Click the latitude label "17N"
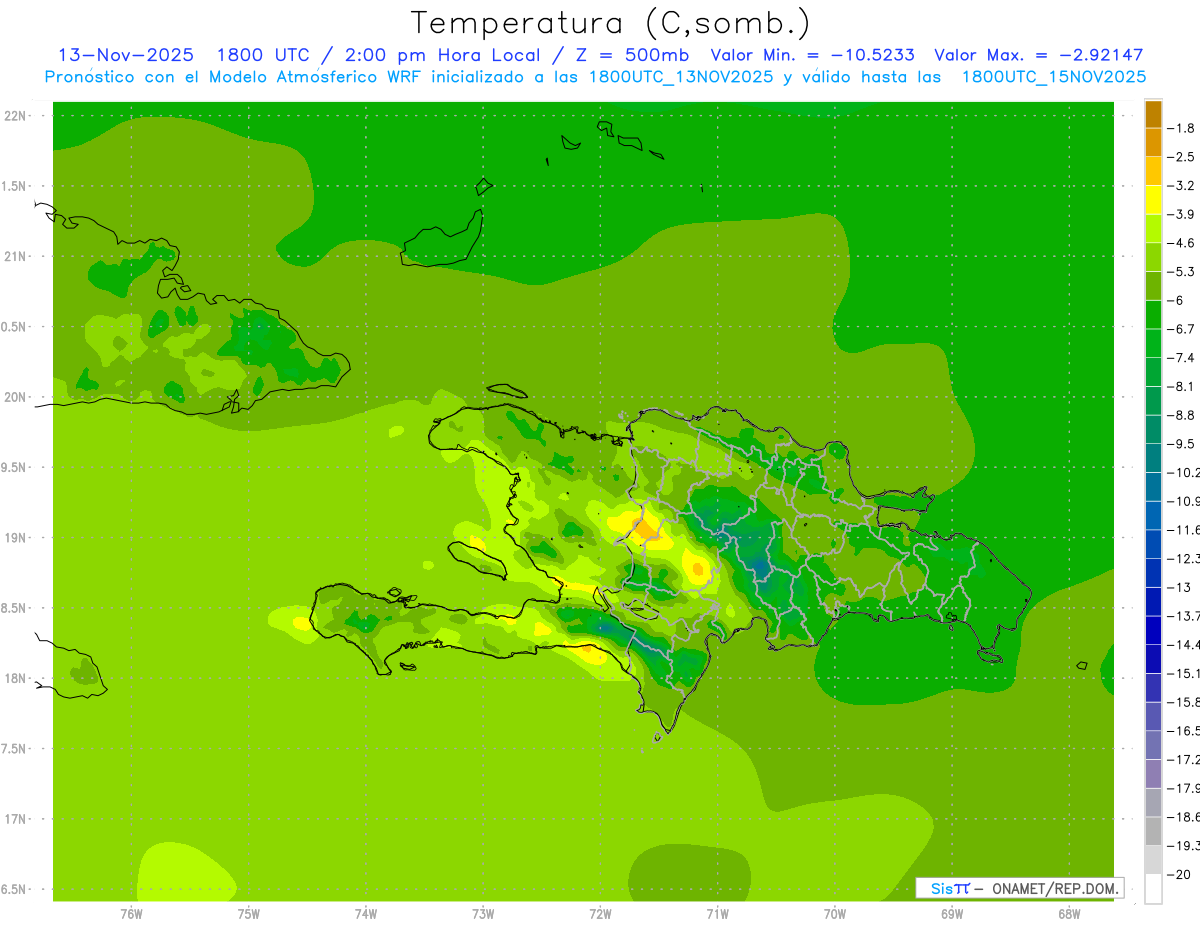The image size is (1200, 927). point(15,819)
